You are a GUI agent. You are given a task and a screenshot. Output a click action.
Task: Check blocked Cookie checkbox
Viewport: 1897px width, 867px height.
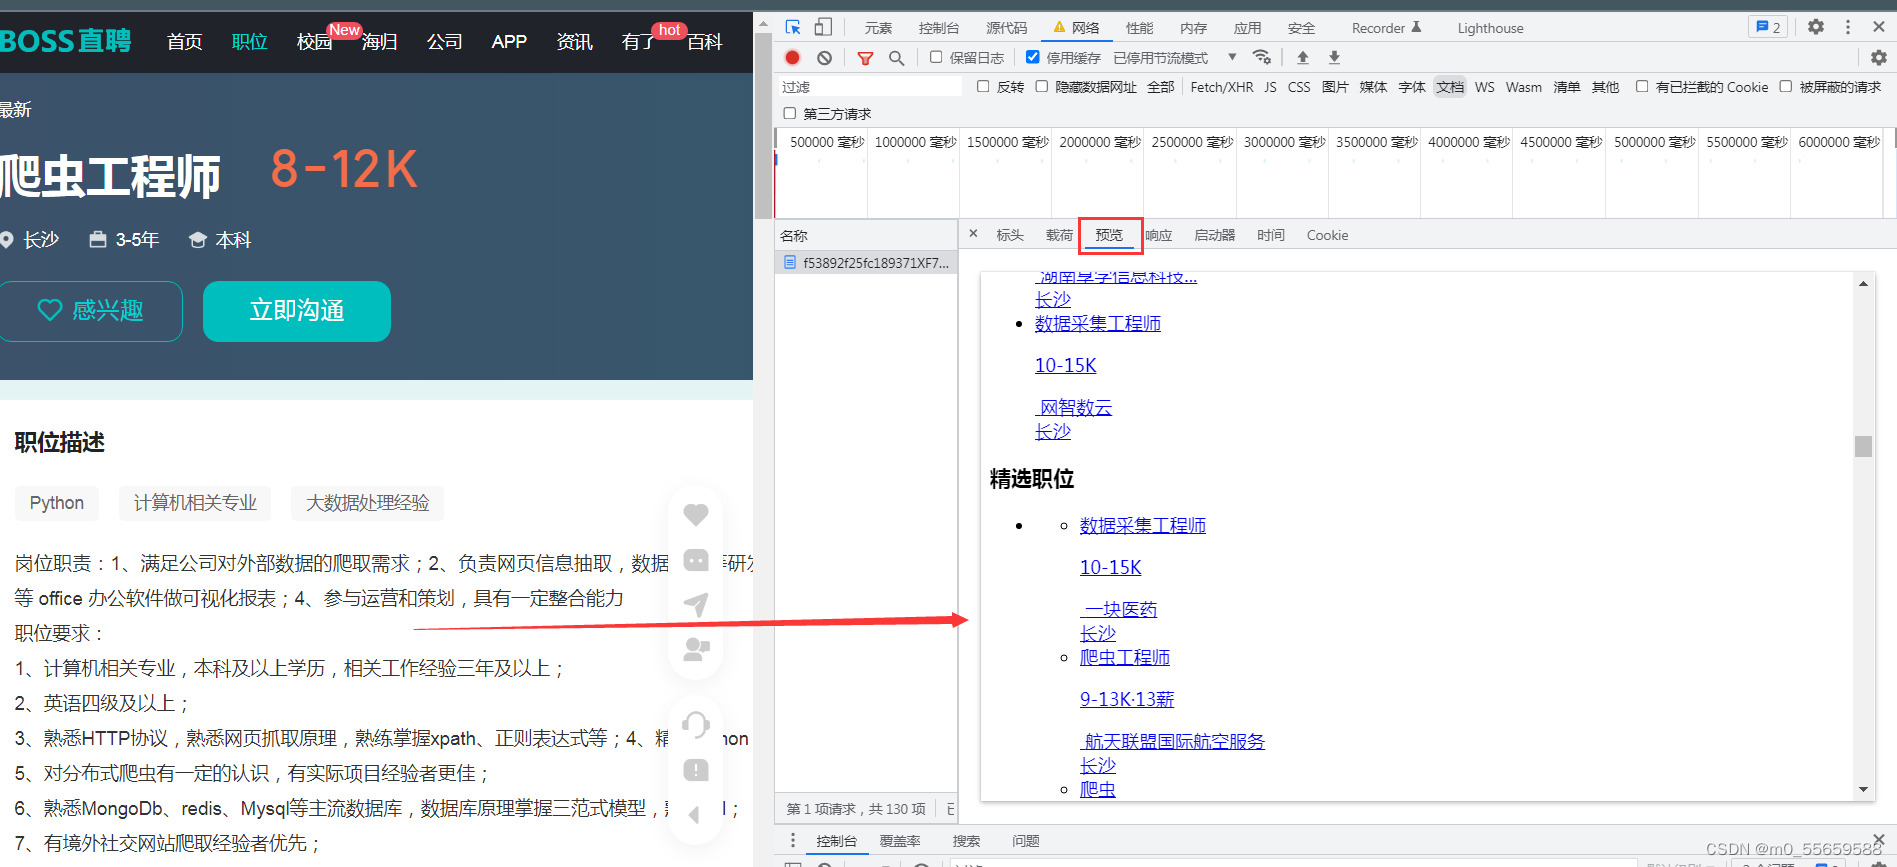click(1642, 86)
